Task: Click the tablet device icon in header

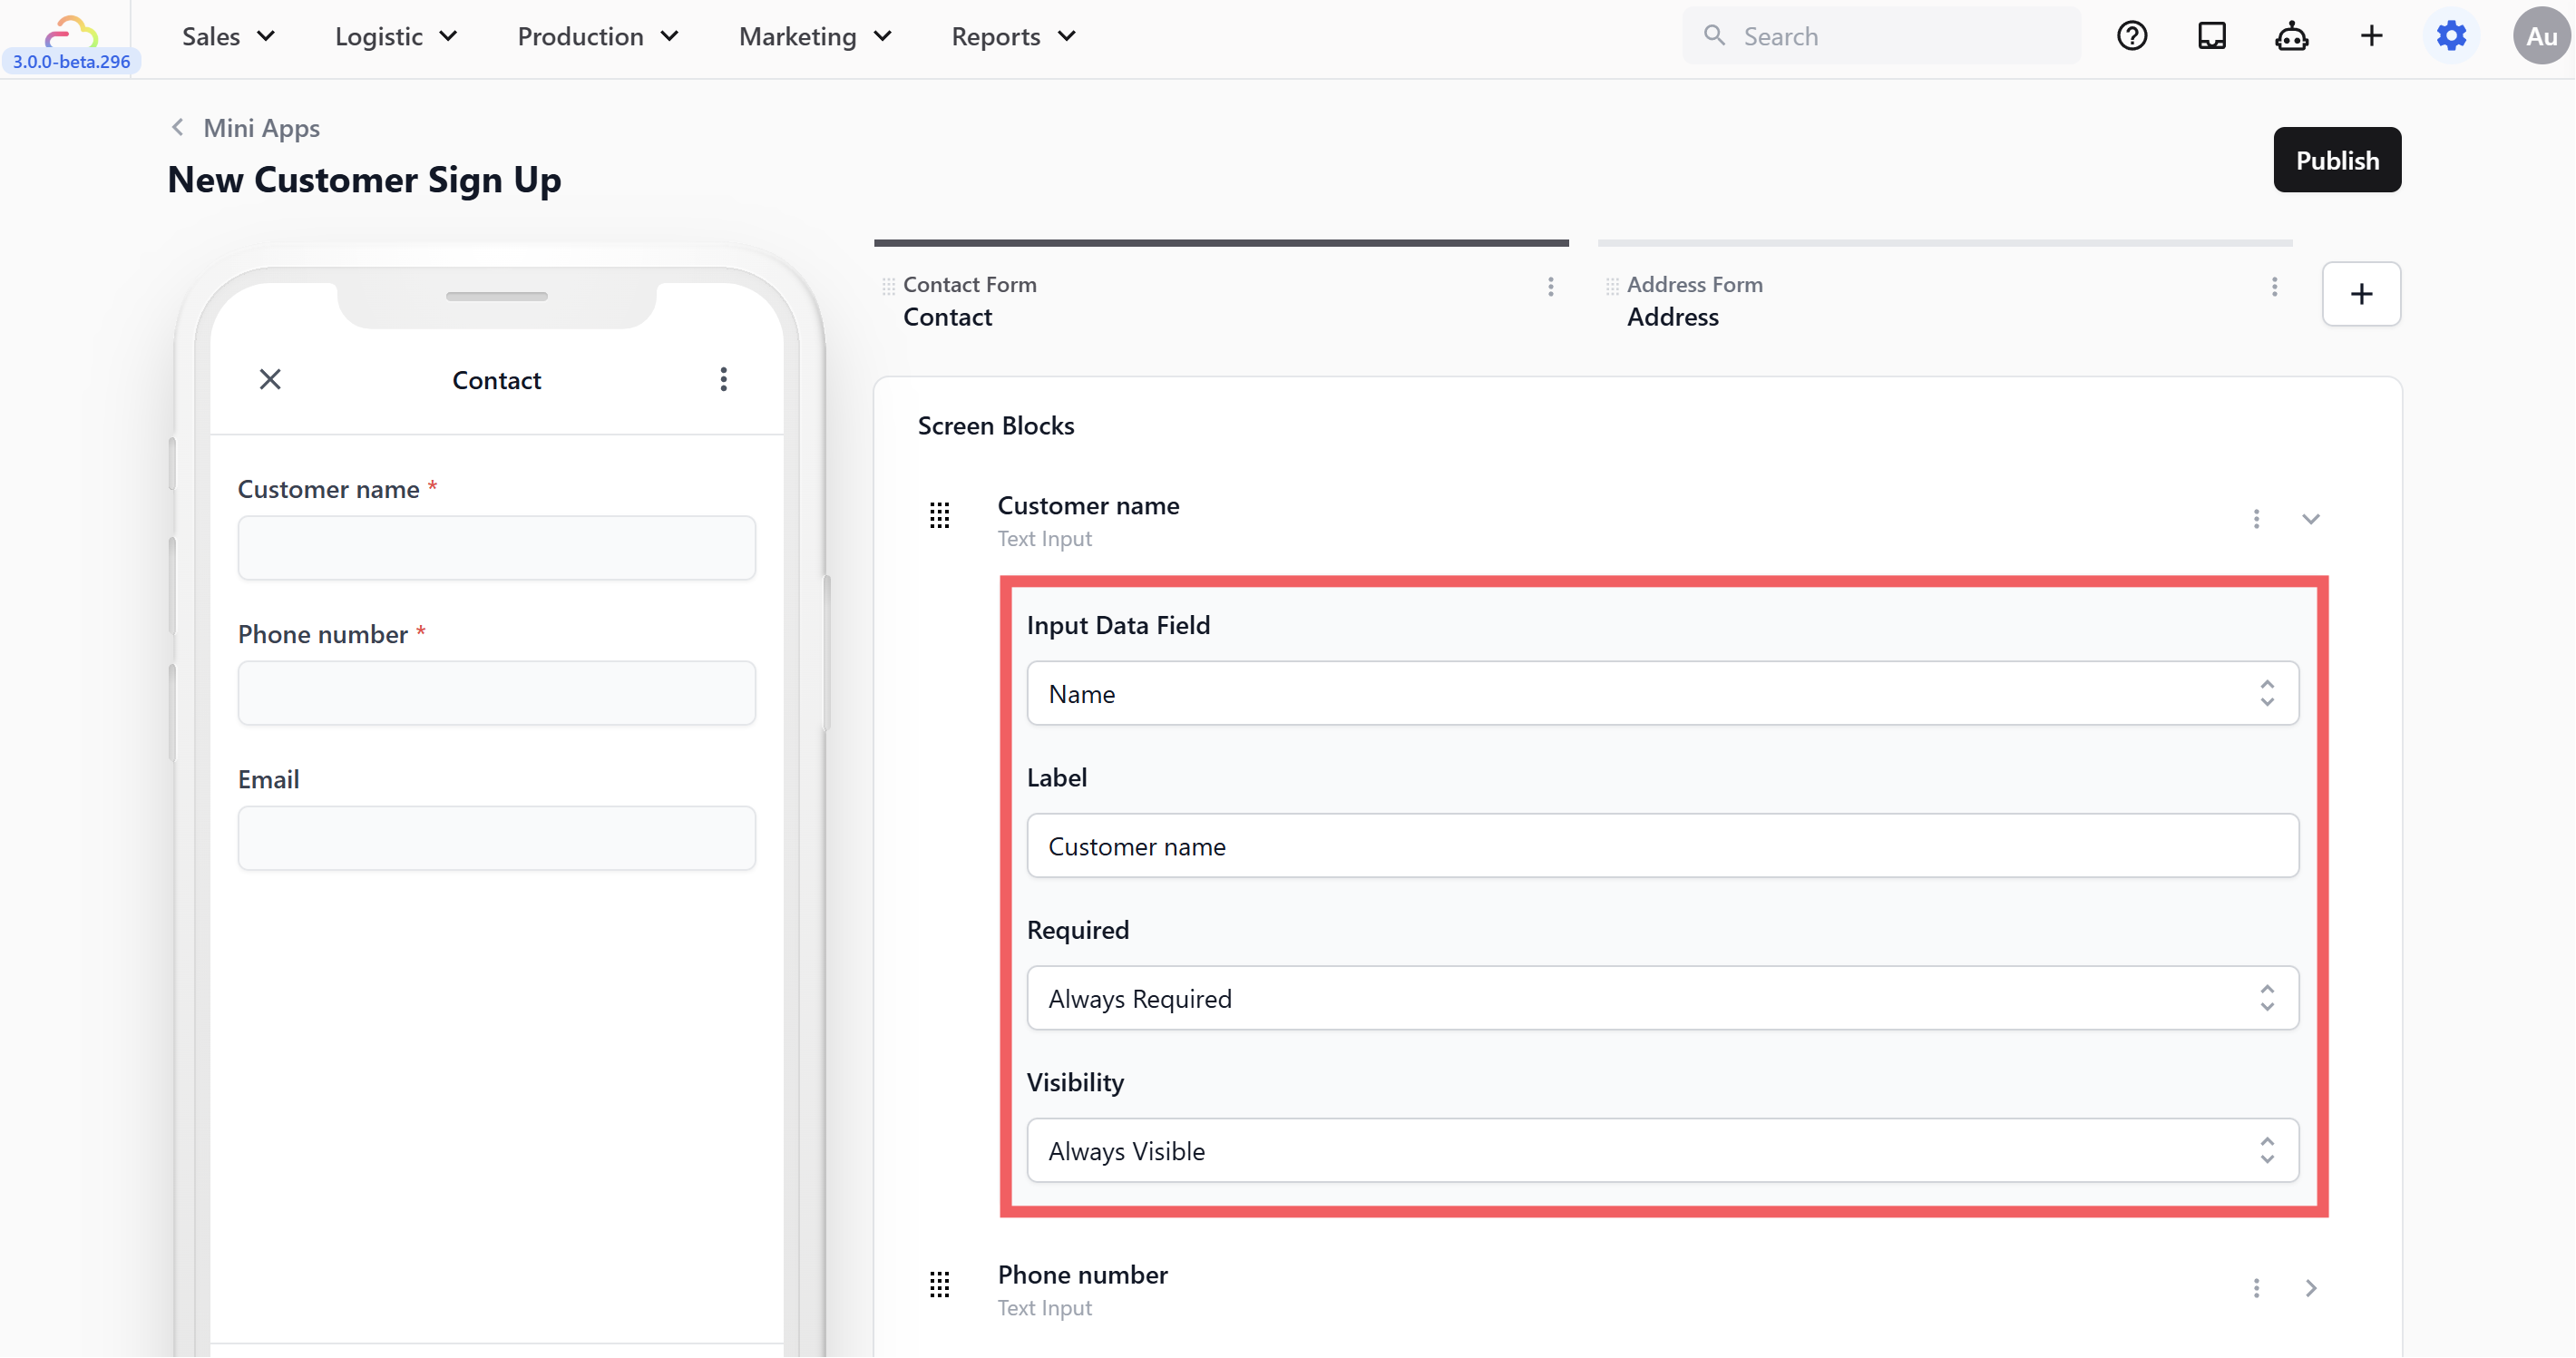Action: (x=2211, y=36)
